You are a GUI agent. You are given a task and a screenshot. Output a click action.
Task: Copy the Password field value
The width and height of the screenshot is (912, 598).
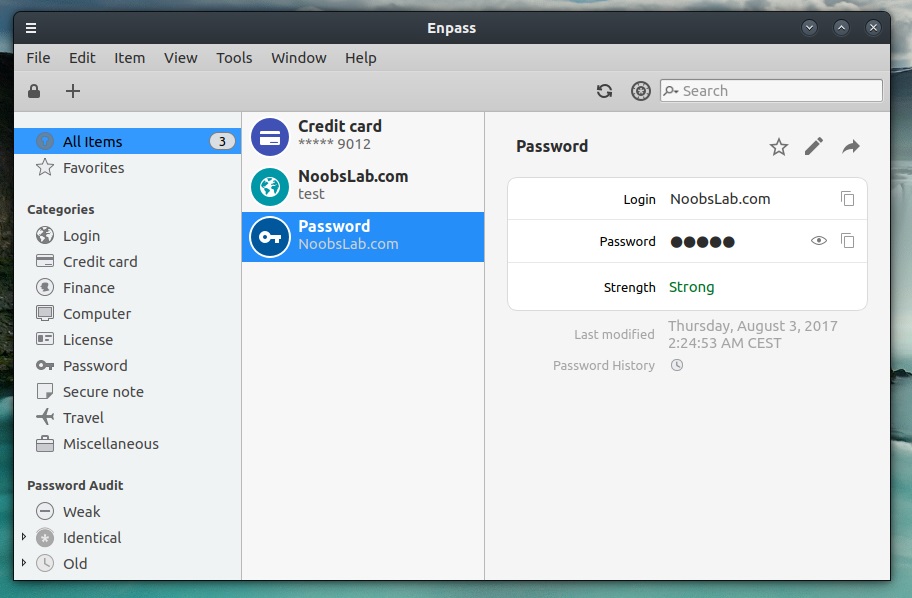coord(847,240)
